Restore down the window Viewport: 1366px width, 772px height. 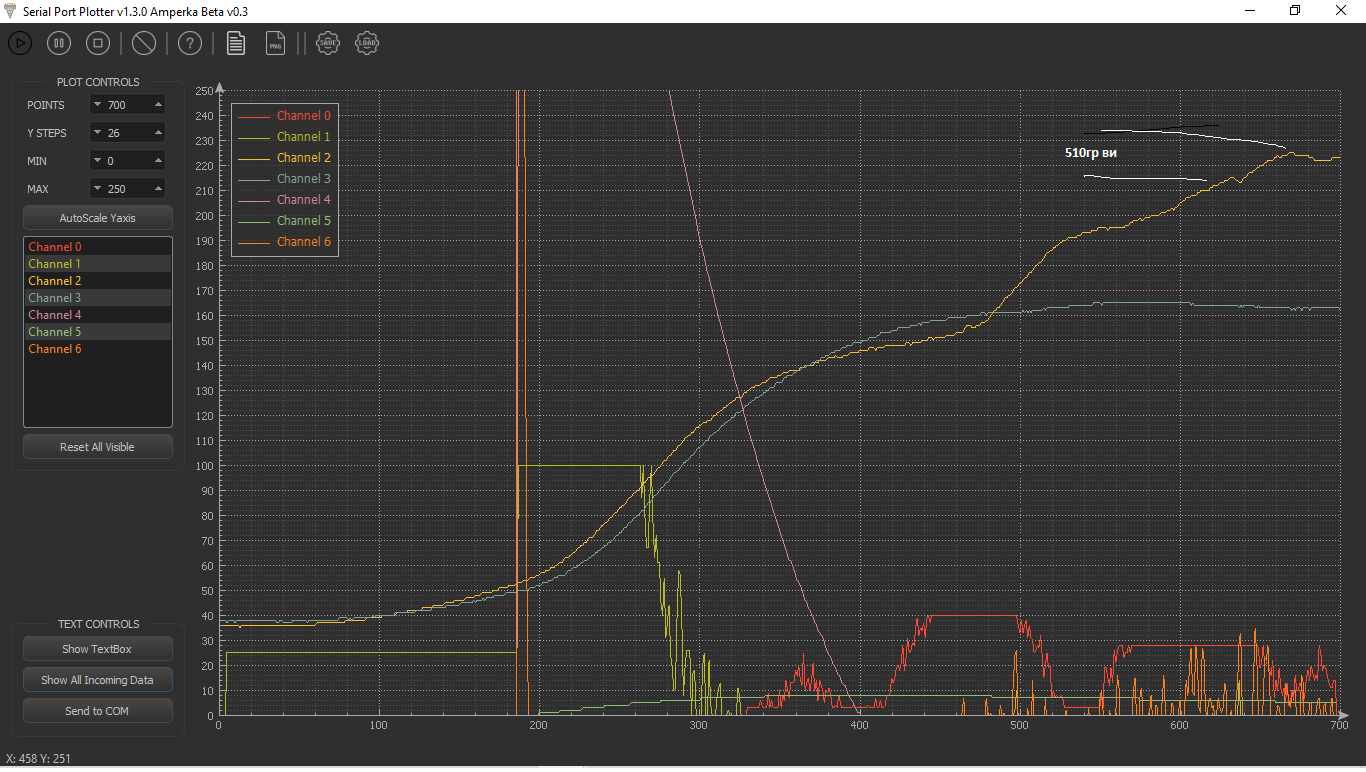tap(1295, 11)
